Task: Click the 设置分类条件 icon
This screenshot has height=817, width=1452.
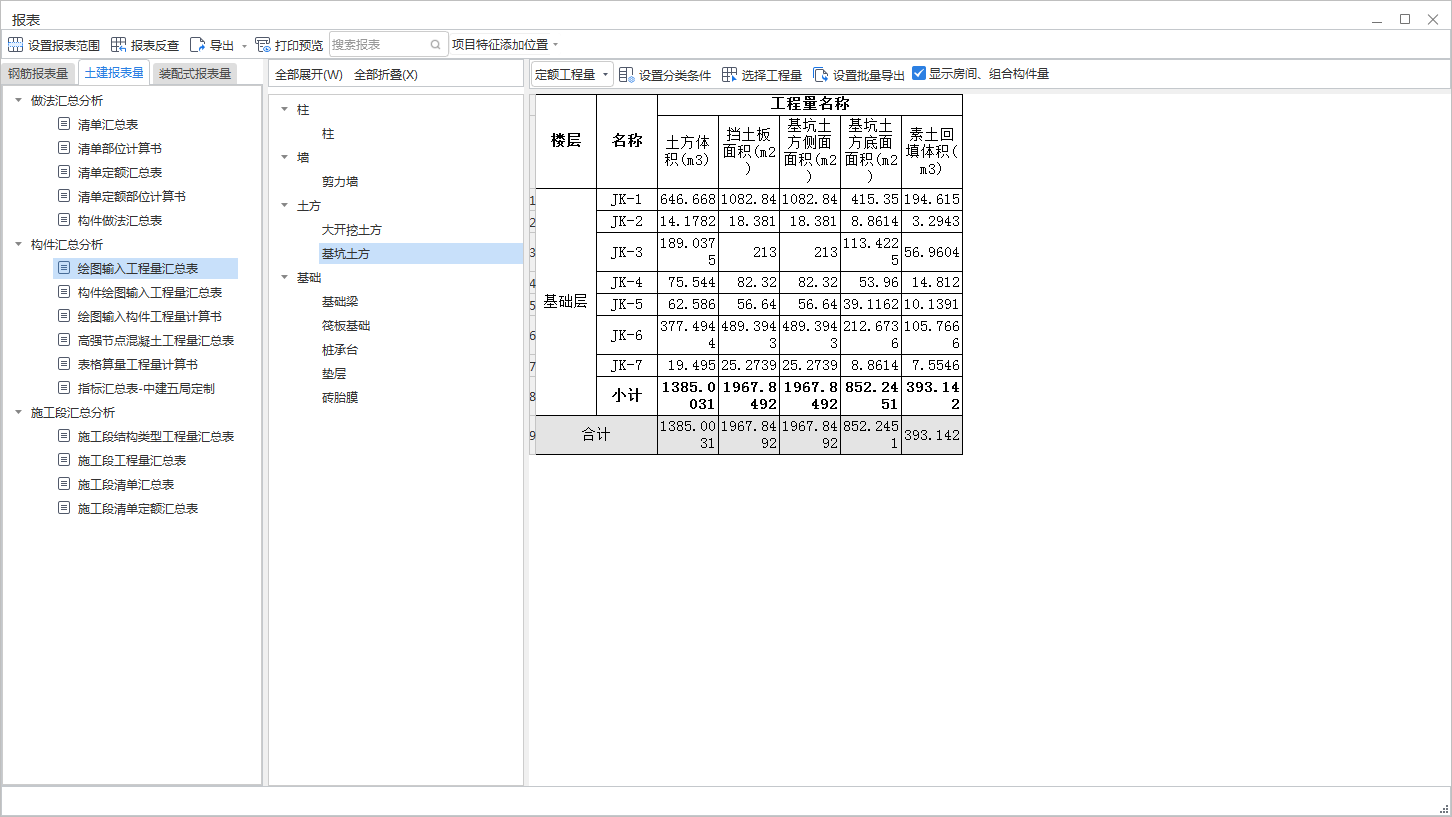Action: [627, 75]
